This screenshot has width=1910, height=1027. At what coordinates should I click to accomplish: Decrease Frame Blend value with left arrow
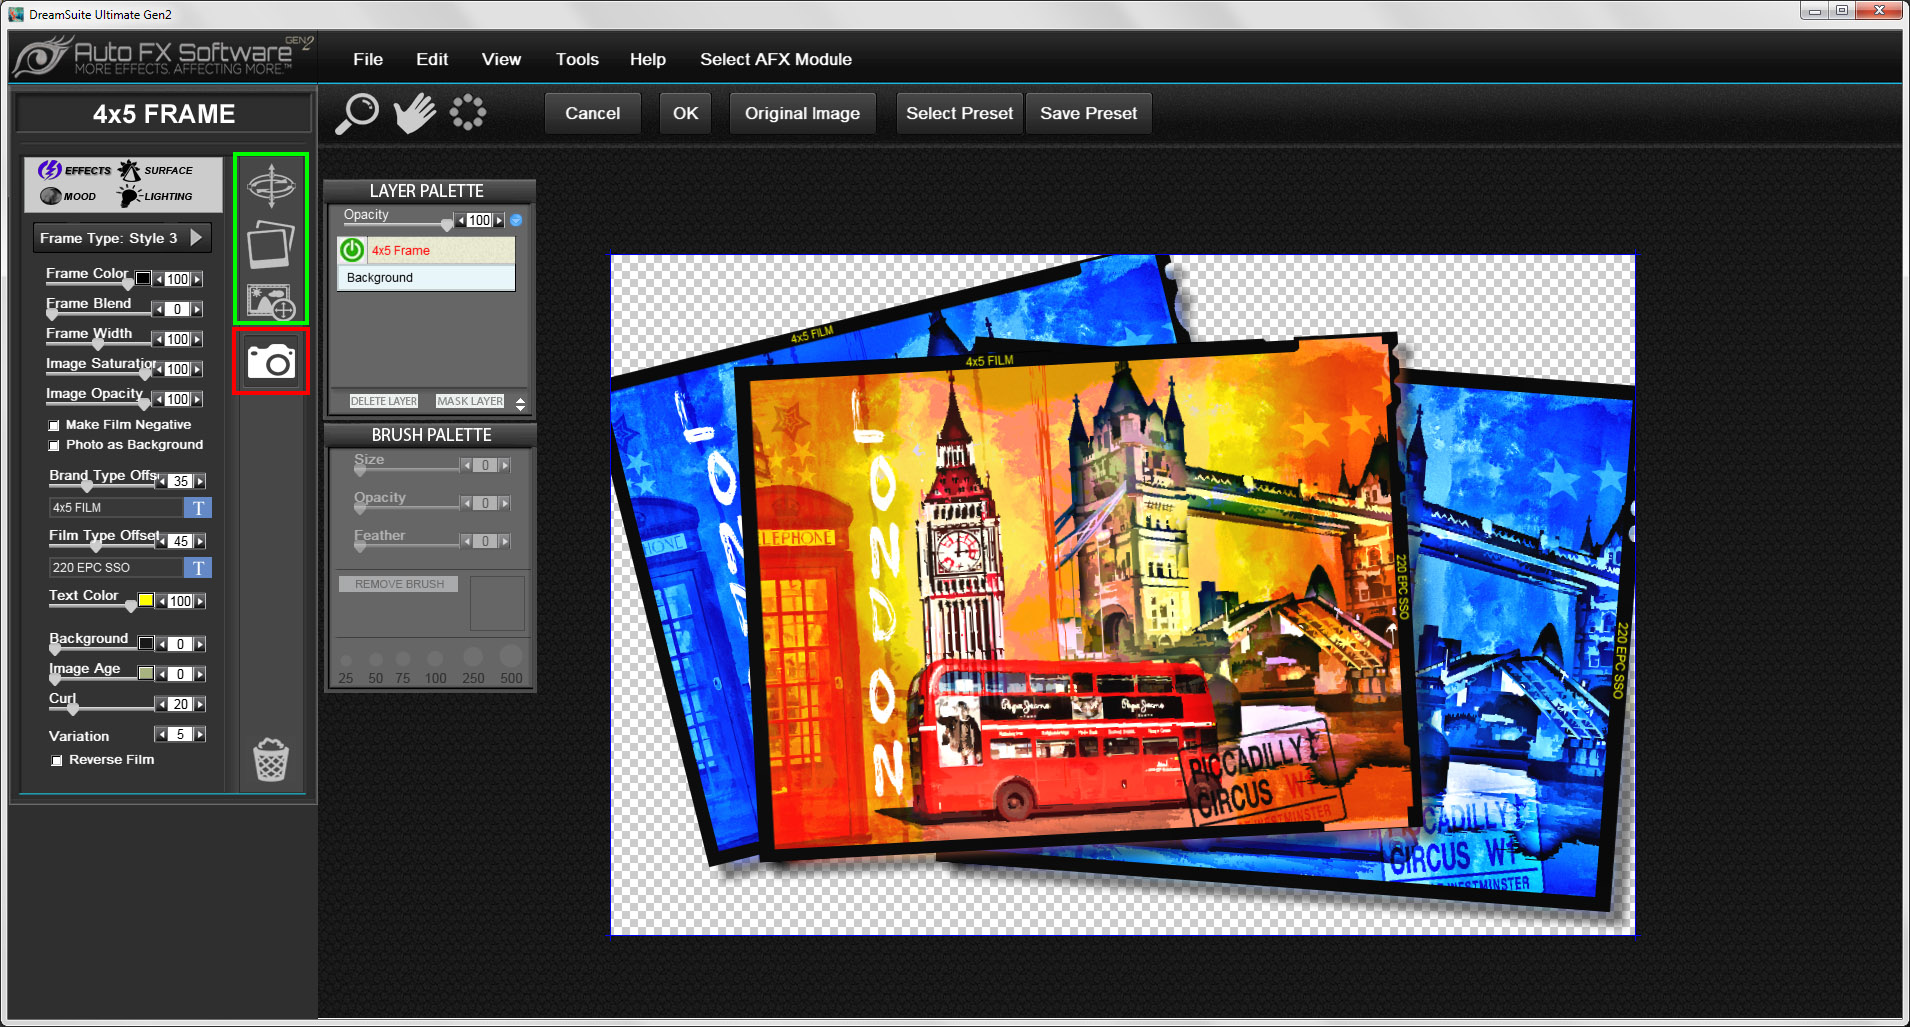tap(159, 310)
